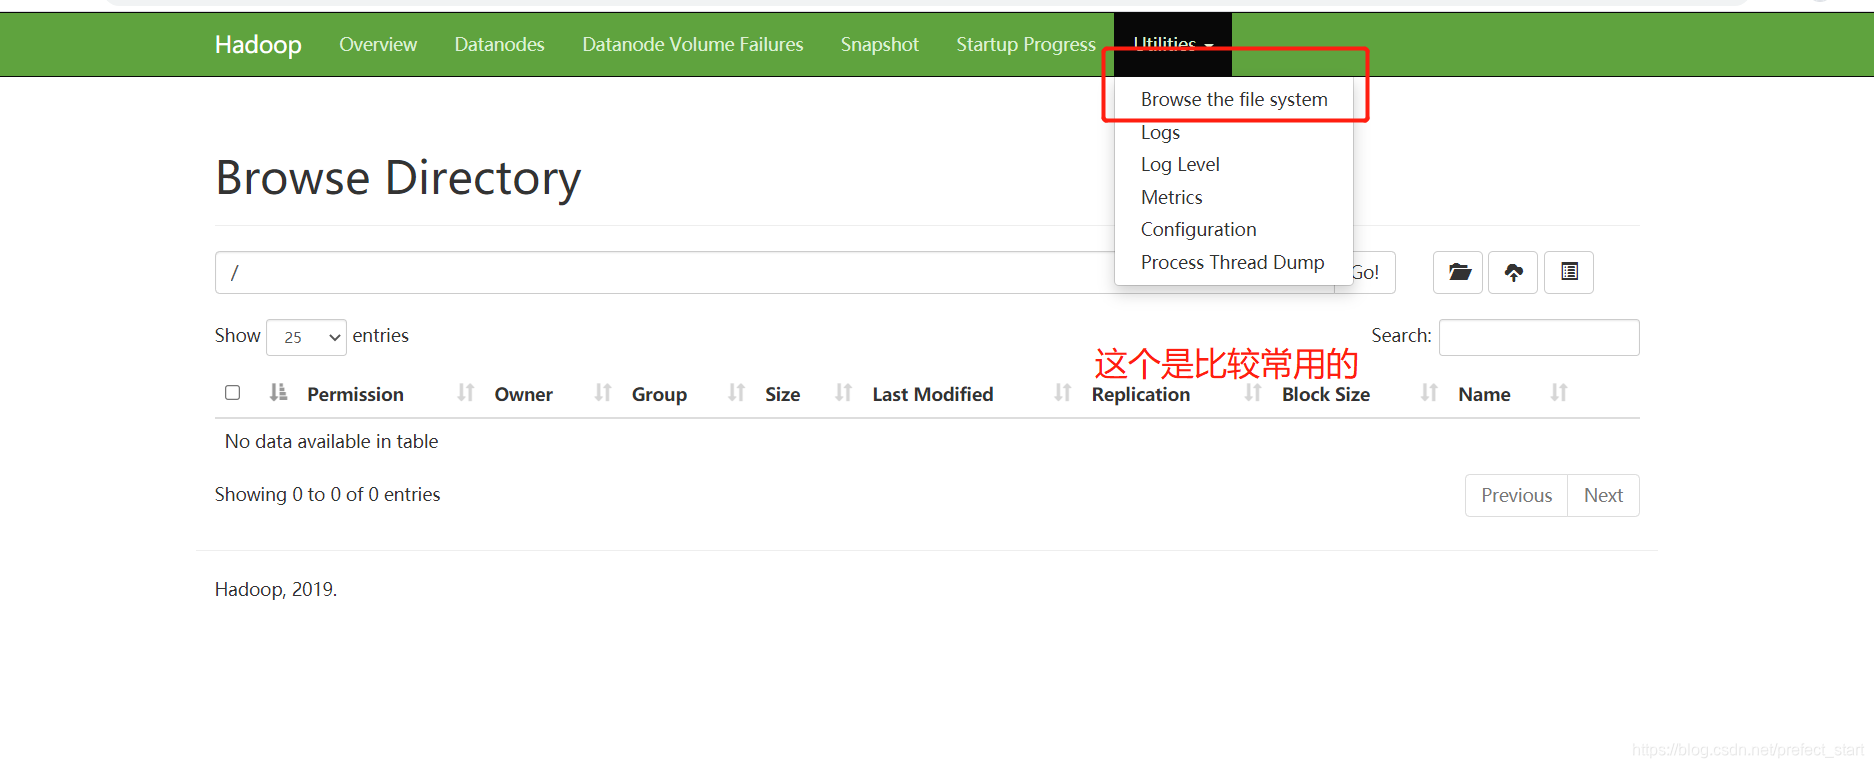The image size is (1874, 768).
Task: Sort table by Last Modified column arrows
Action: click(x=1063, y=393)
